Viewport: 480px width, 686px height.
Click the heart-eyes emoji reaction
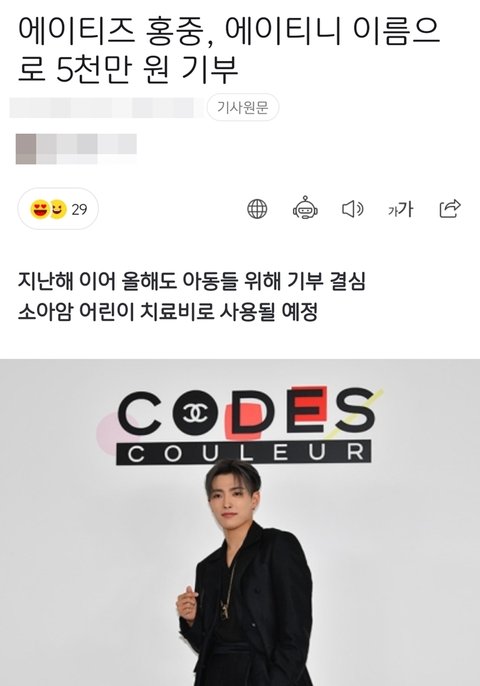pos(40,209)
